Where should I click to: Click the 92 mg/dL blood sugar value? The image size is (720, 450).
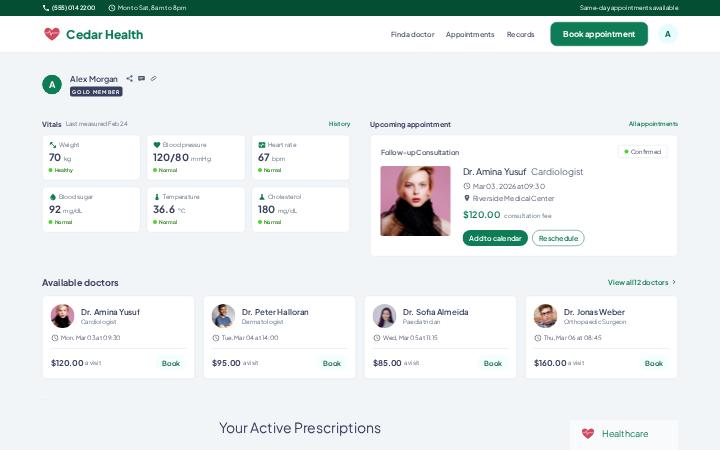coord(65,209)
